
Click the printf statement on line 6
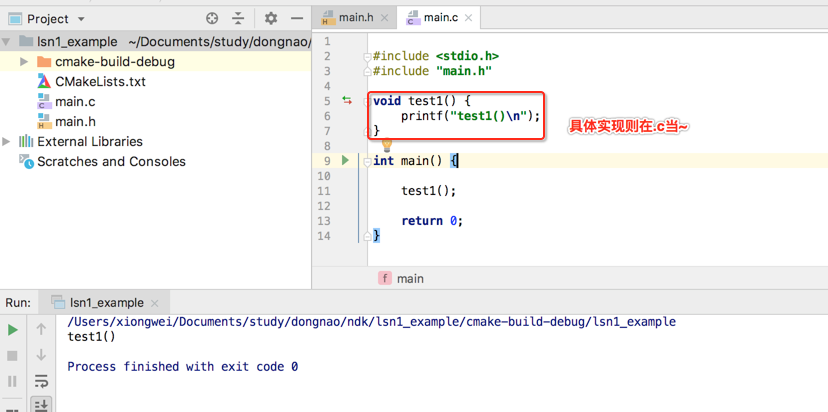471,116
